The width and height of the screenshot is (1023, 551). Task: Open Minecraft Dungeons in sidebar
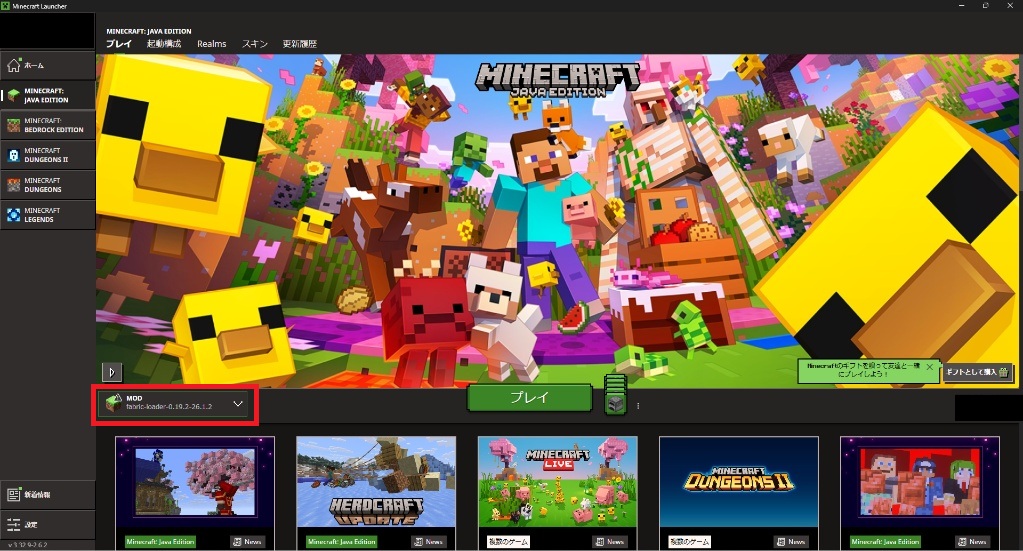(x=48, y=185)
